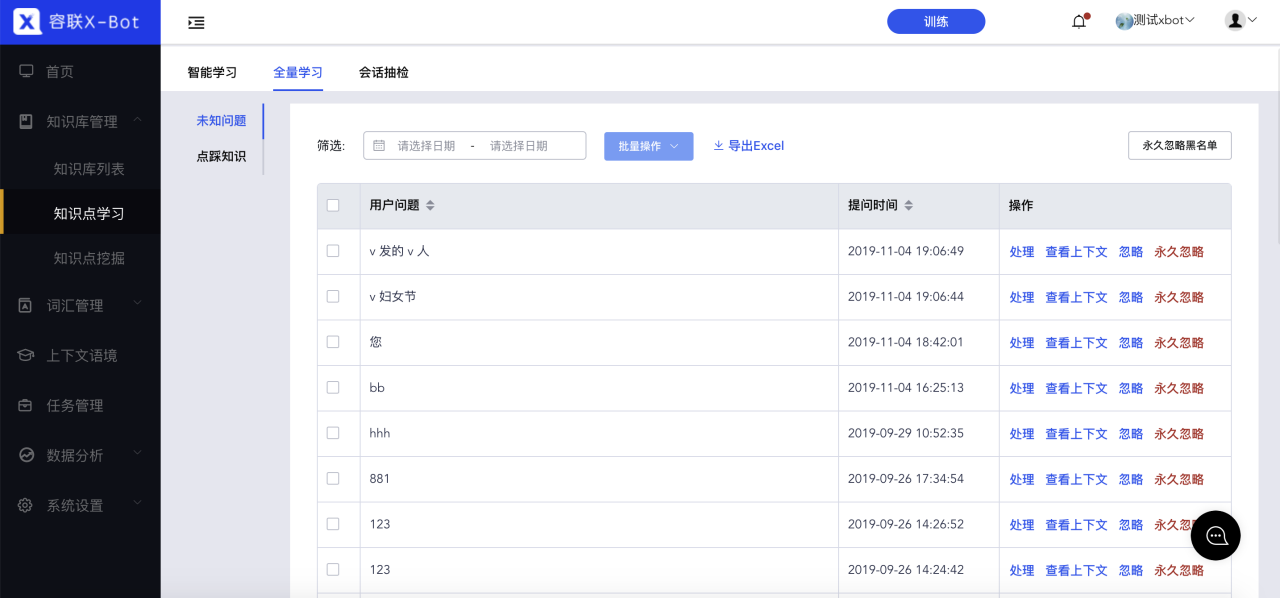Open the 批量操作 dropdown
Viewport: 1280px width, 598px height.
click(648, 146)
